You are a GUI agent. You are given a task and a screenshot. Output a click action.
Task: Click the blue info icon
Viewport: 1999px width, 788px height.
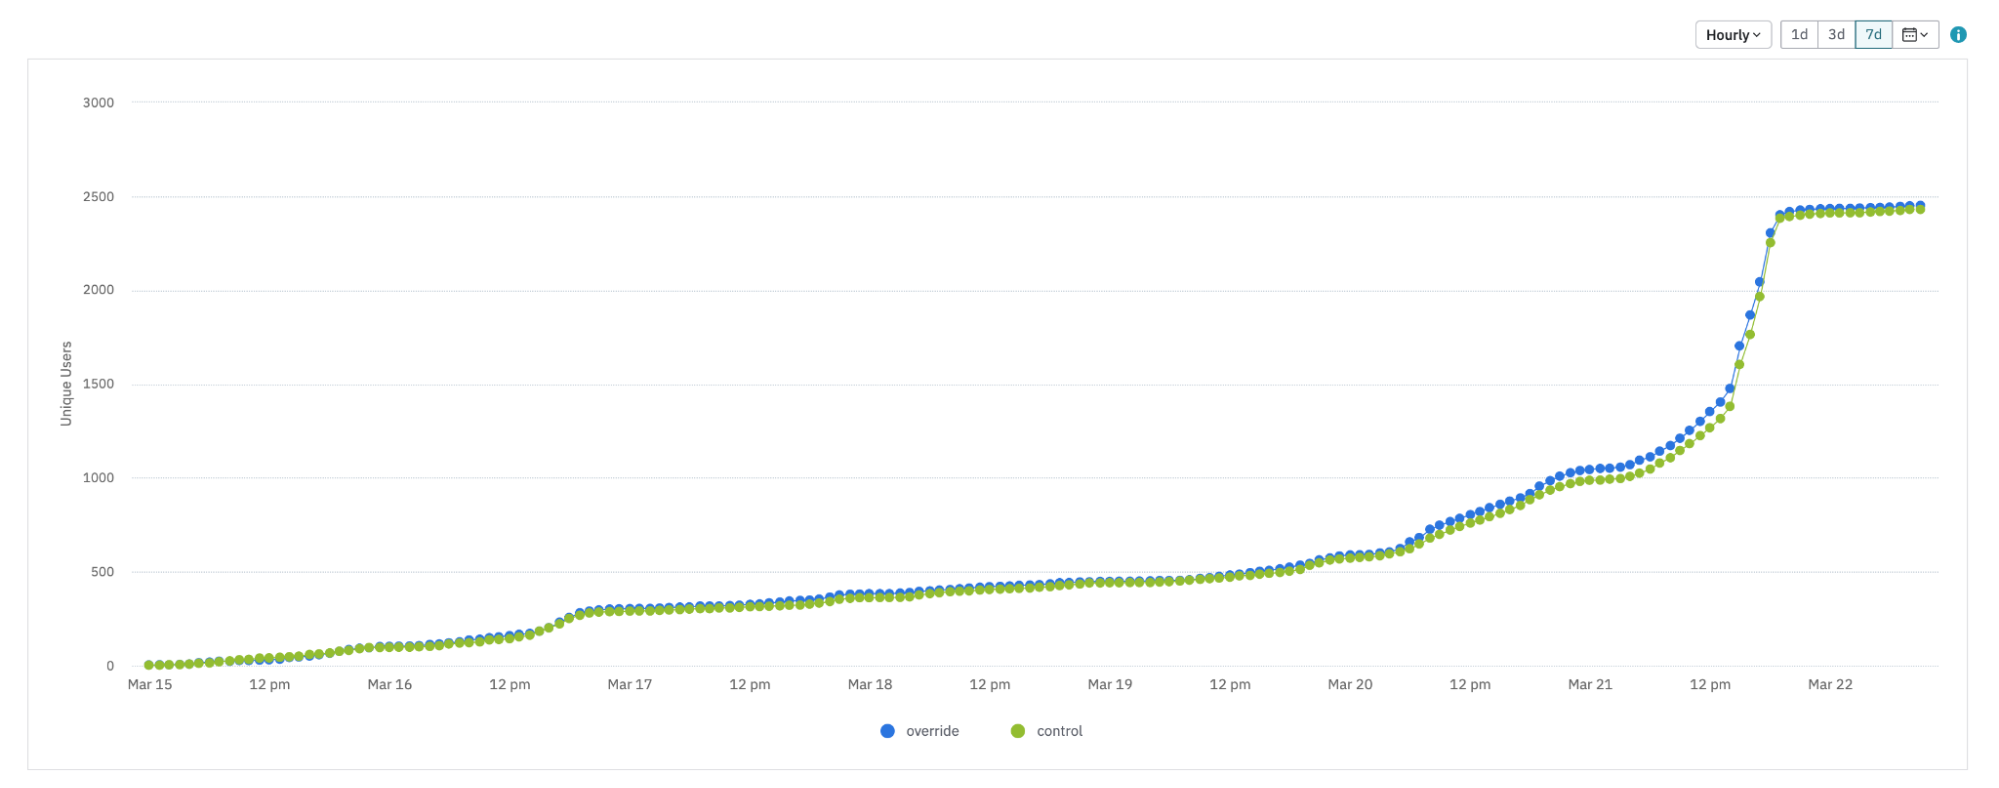click(x=1958, y=35)
